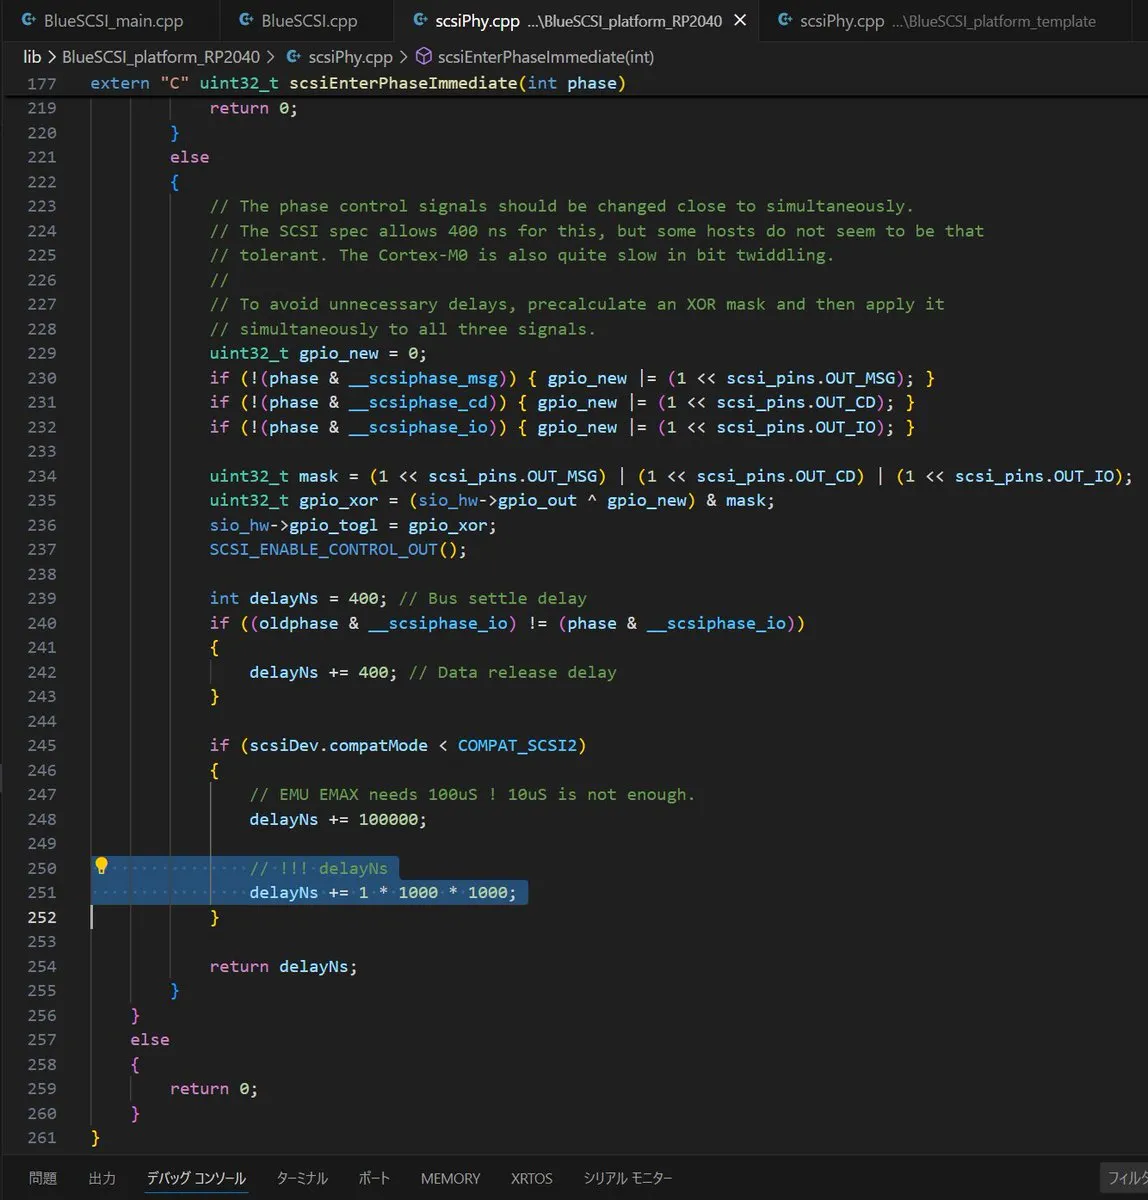Image resolution: width=1148 pixels, height=1200 pixels.
Task: Click the 'uint32_t gpio_new = 0;' line
Action: (318, 353)
